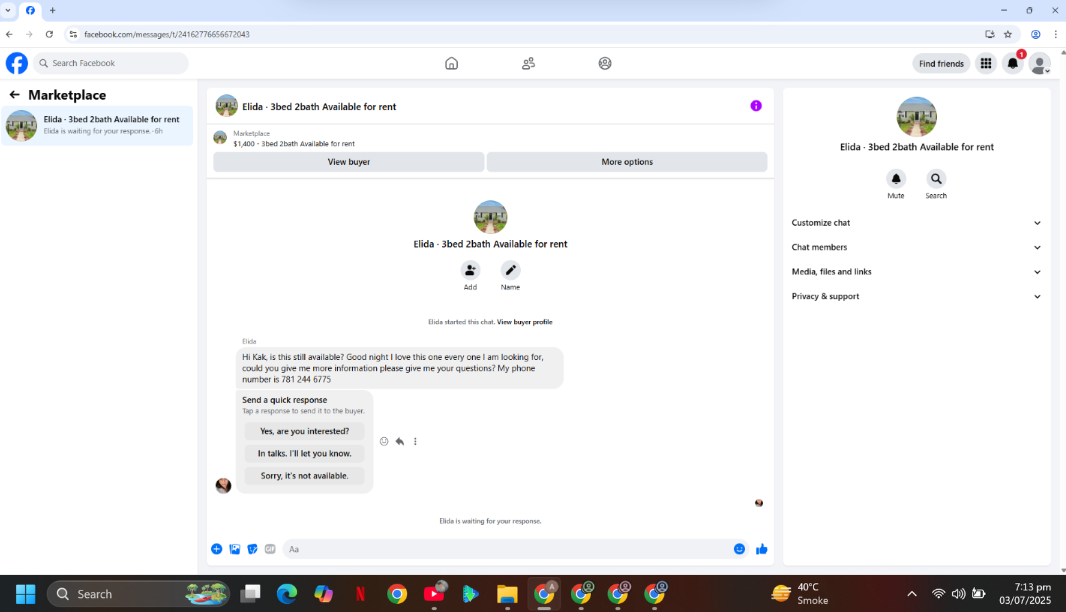
Task: Expand Chat members section
Action: click(x=916, y=247)
